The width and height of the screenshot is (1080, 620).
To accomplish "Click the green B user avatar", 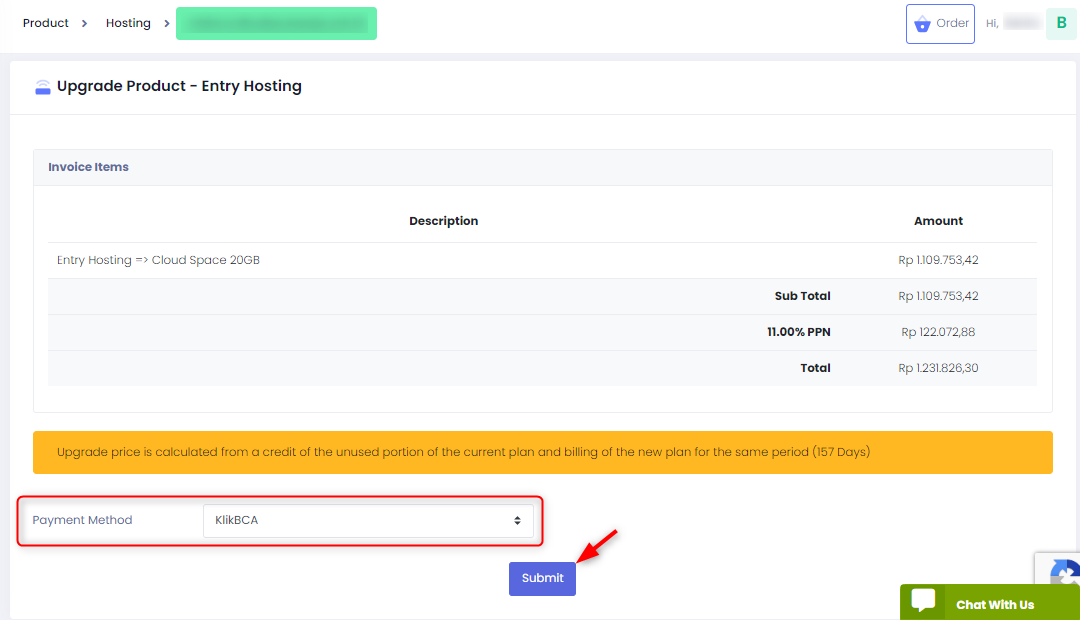I will (1061, 23).
